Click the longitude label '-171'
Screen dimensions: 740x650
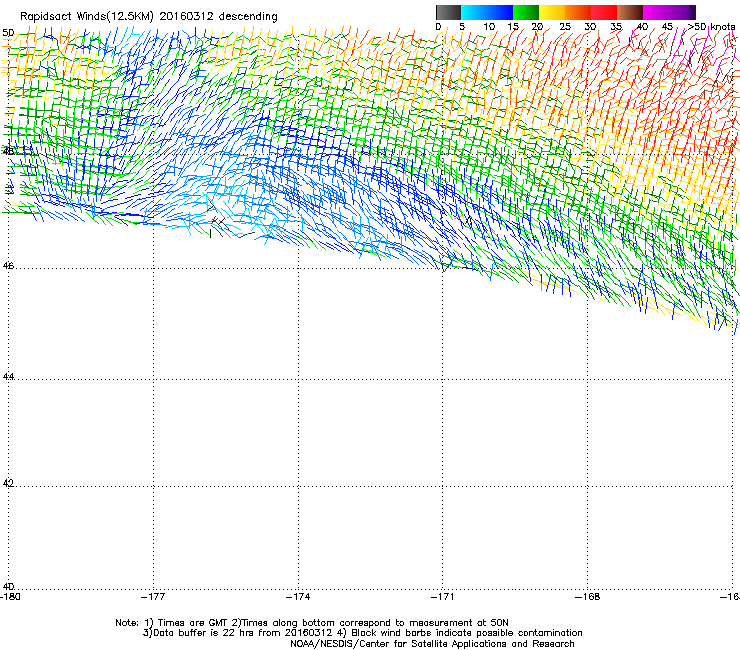coord(443,597)
